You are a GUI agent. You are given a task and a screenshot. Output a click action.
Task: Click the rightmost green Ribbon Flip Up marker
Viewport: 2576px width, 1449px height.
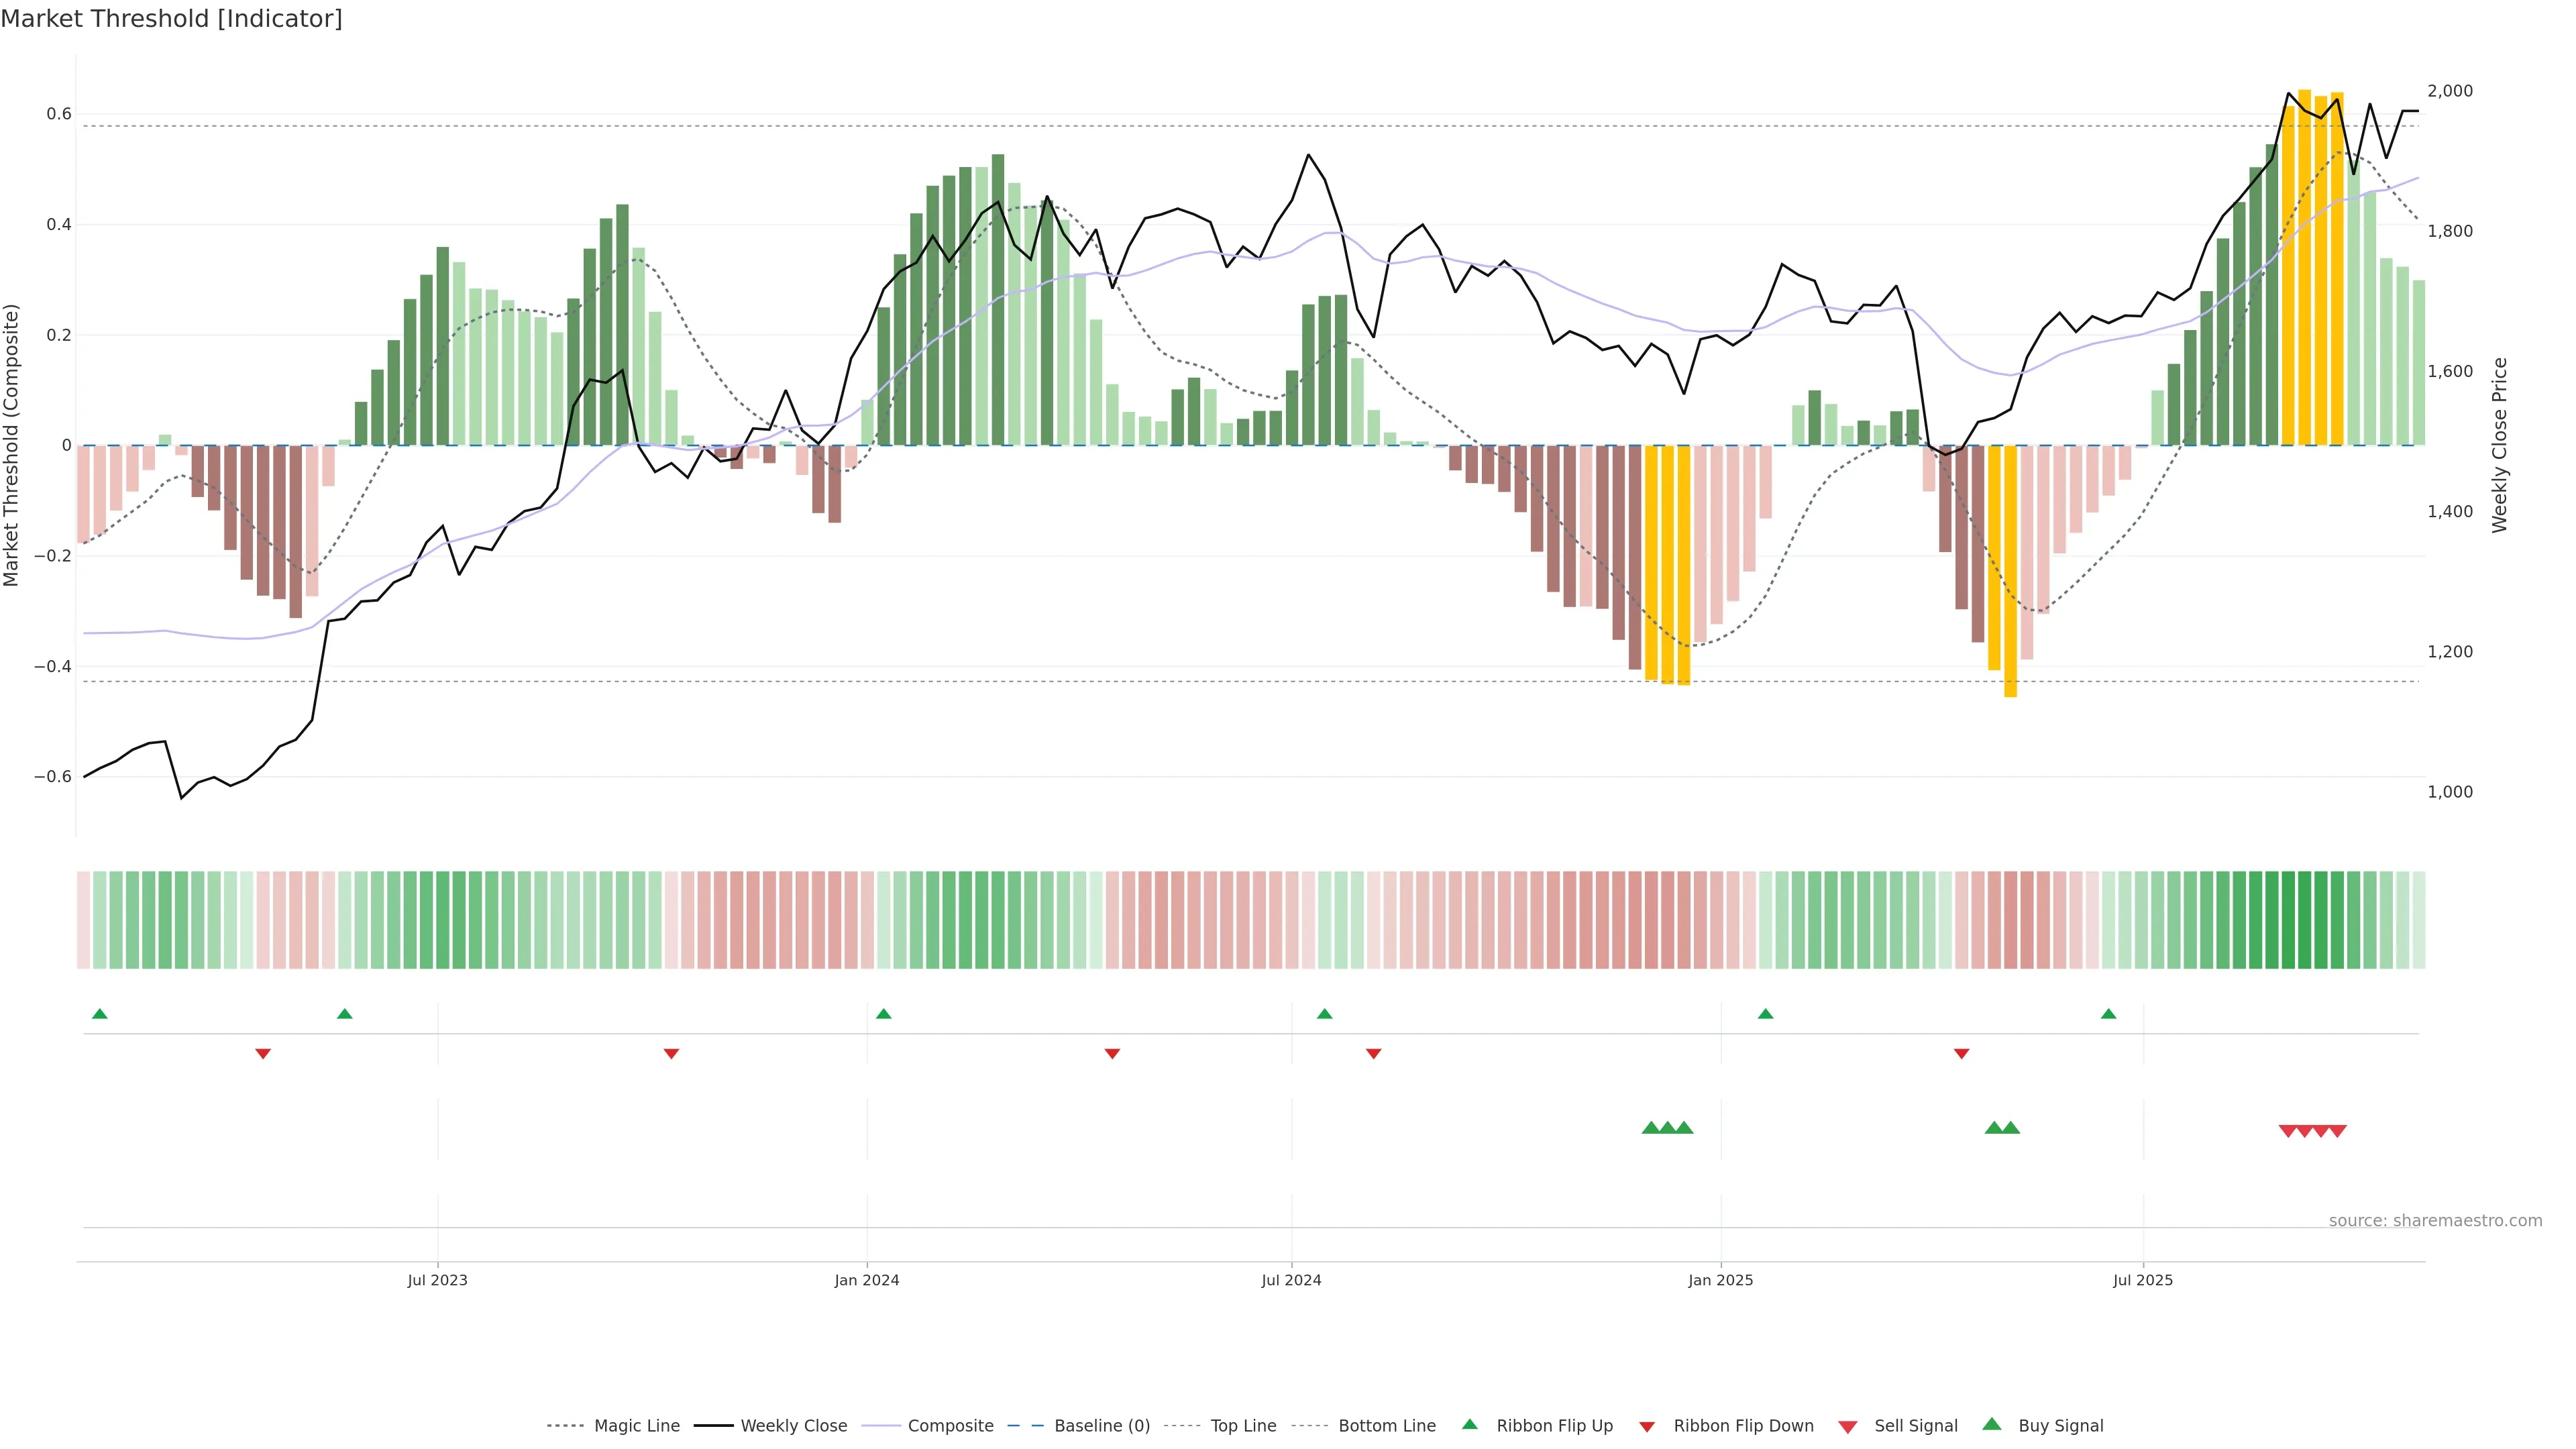(x=2108, y=1014)
